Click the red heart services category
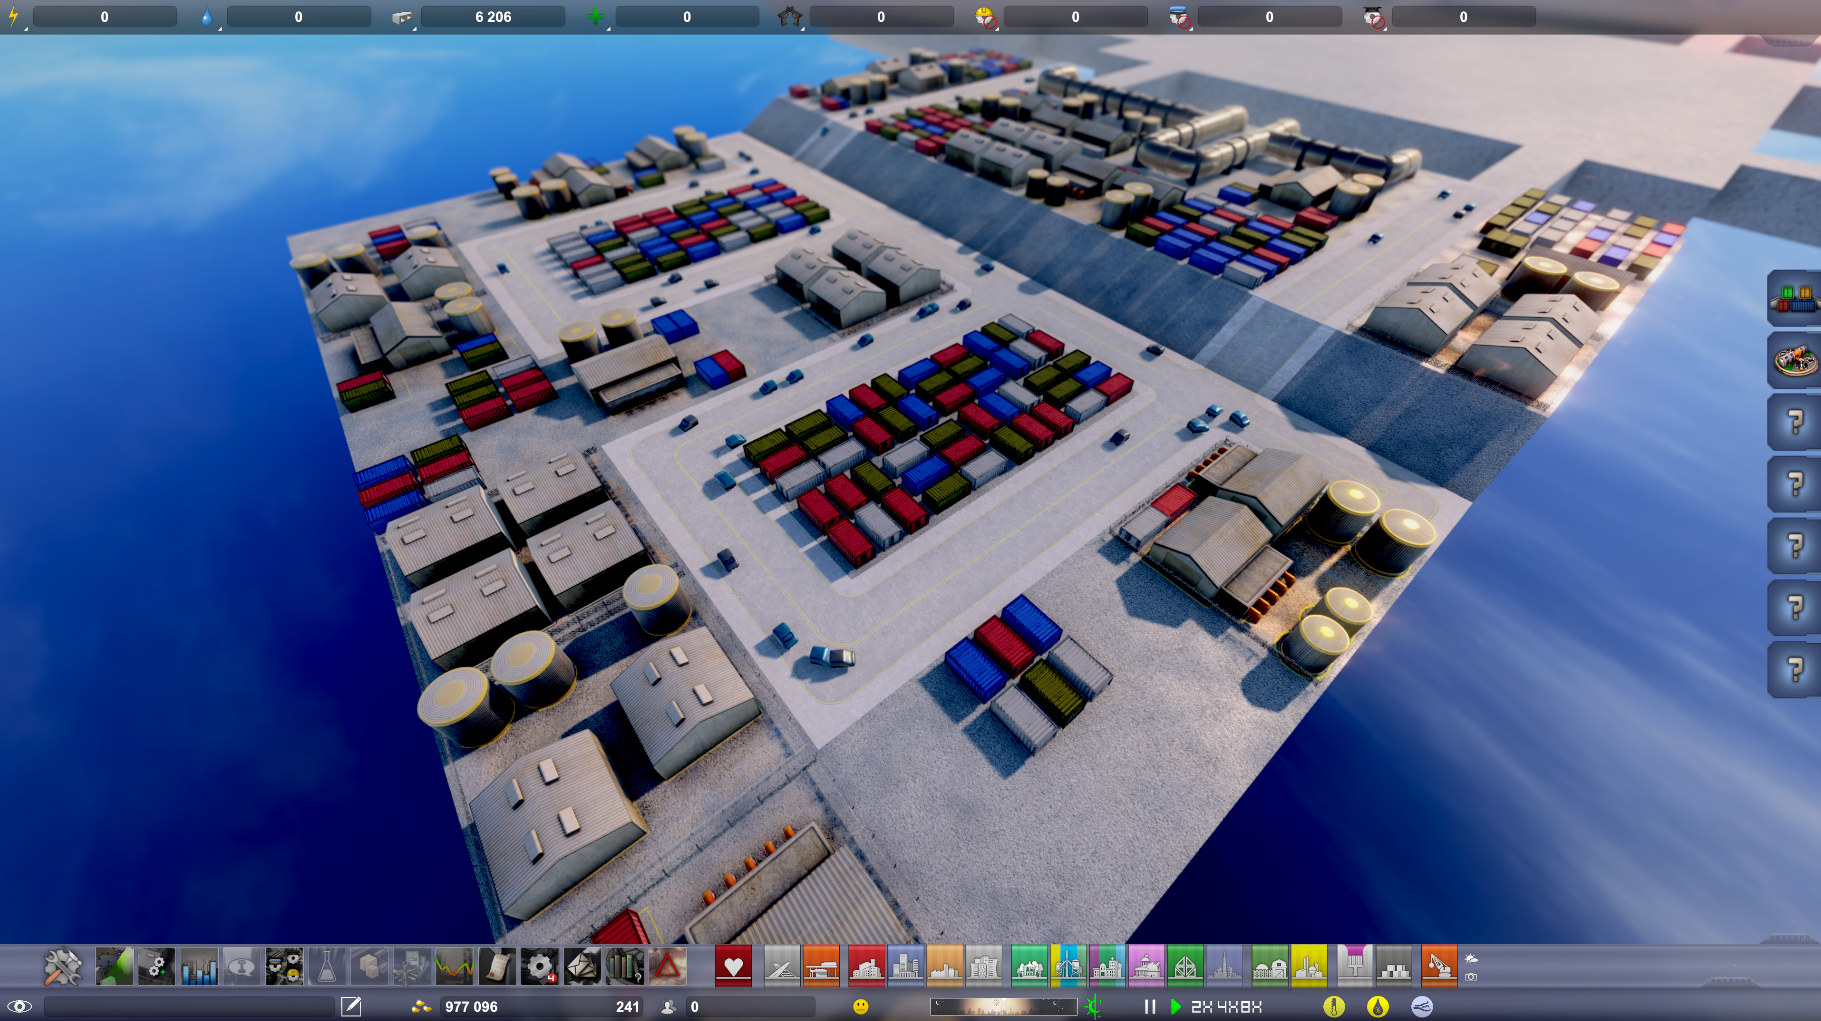1821x1021 pixels. tap(733, 967)
